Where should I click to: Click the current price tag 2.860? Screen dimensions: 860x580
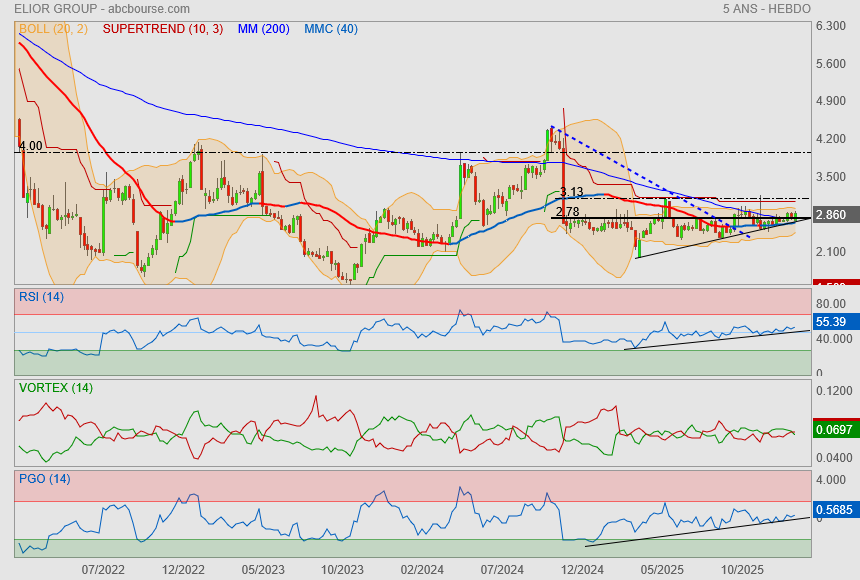point(832,215)
